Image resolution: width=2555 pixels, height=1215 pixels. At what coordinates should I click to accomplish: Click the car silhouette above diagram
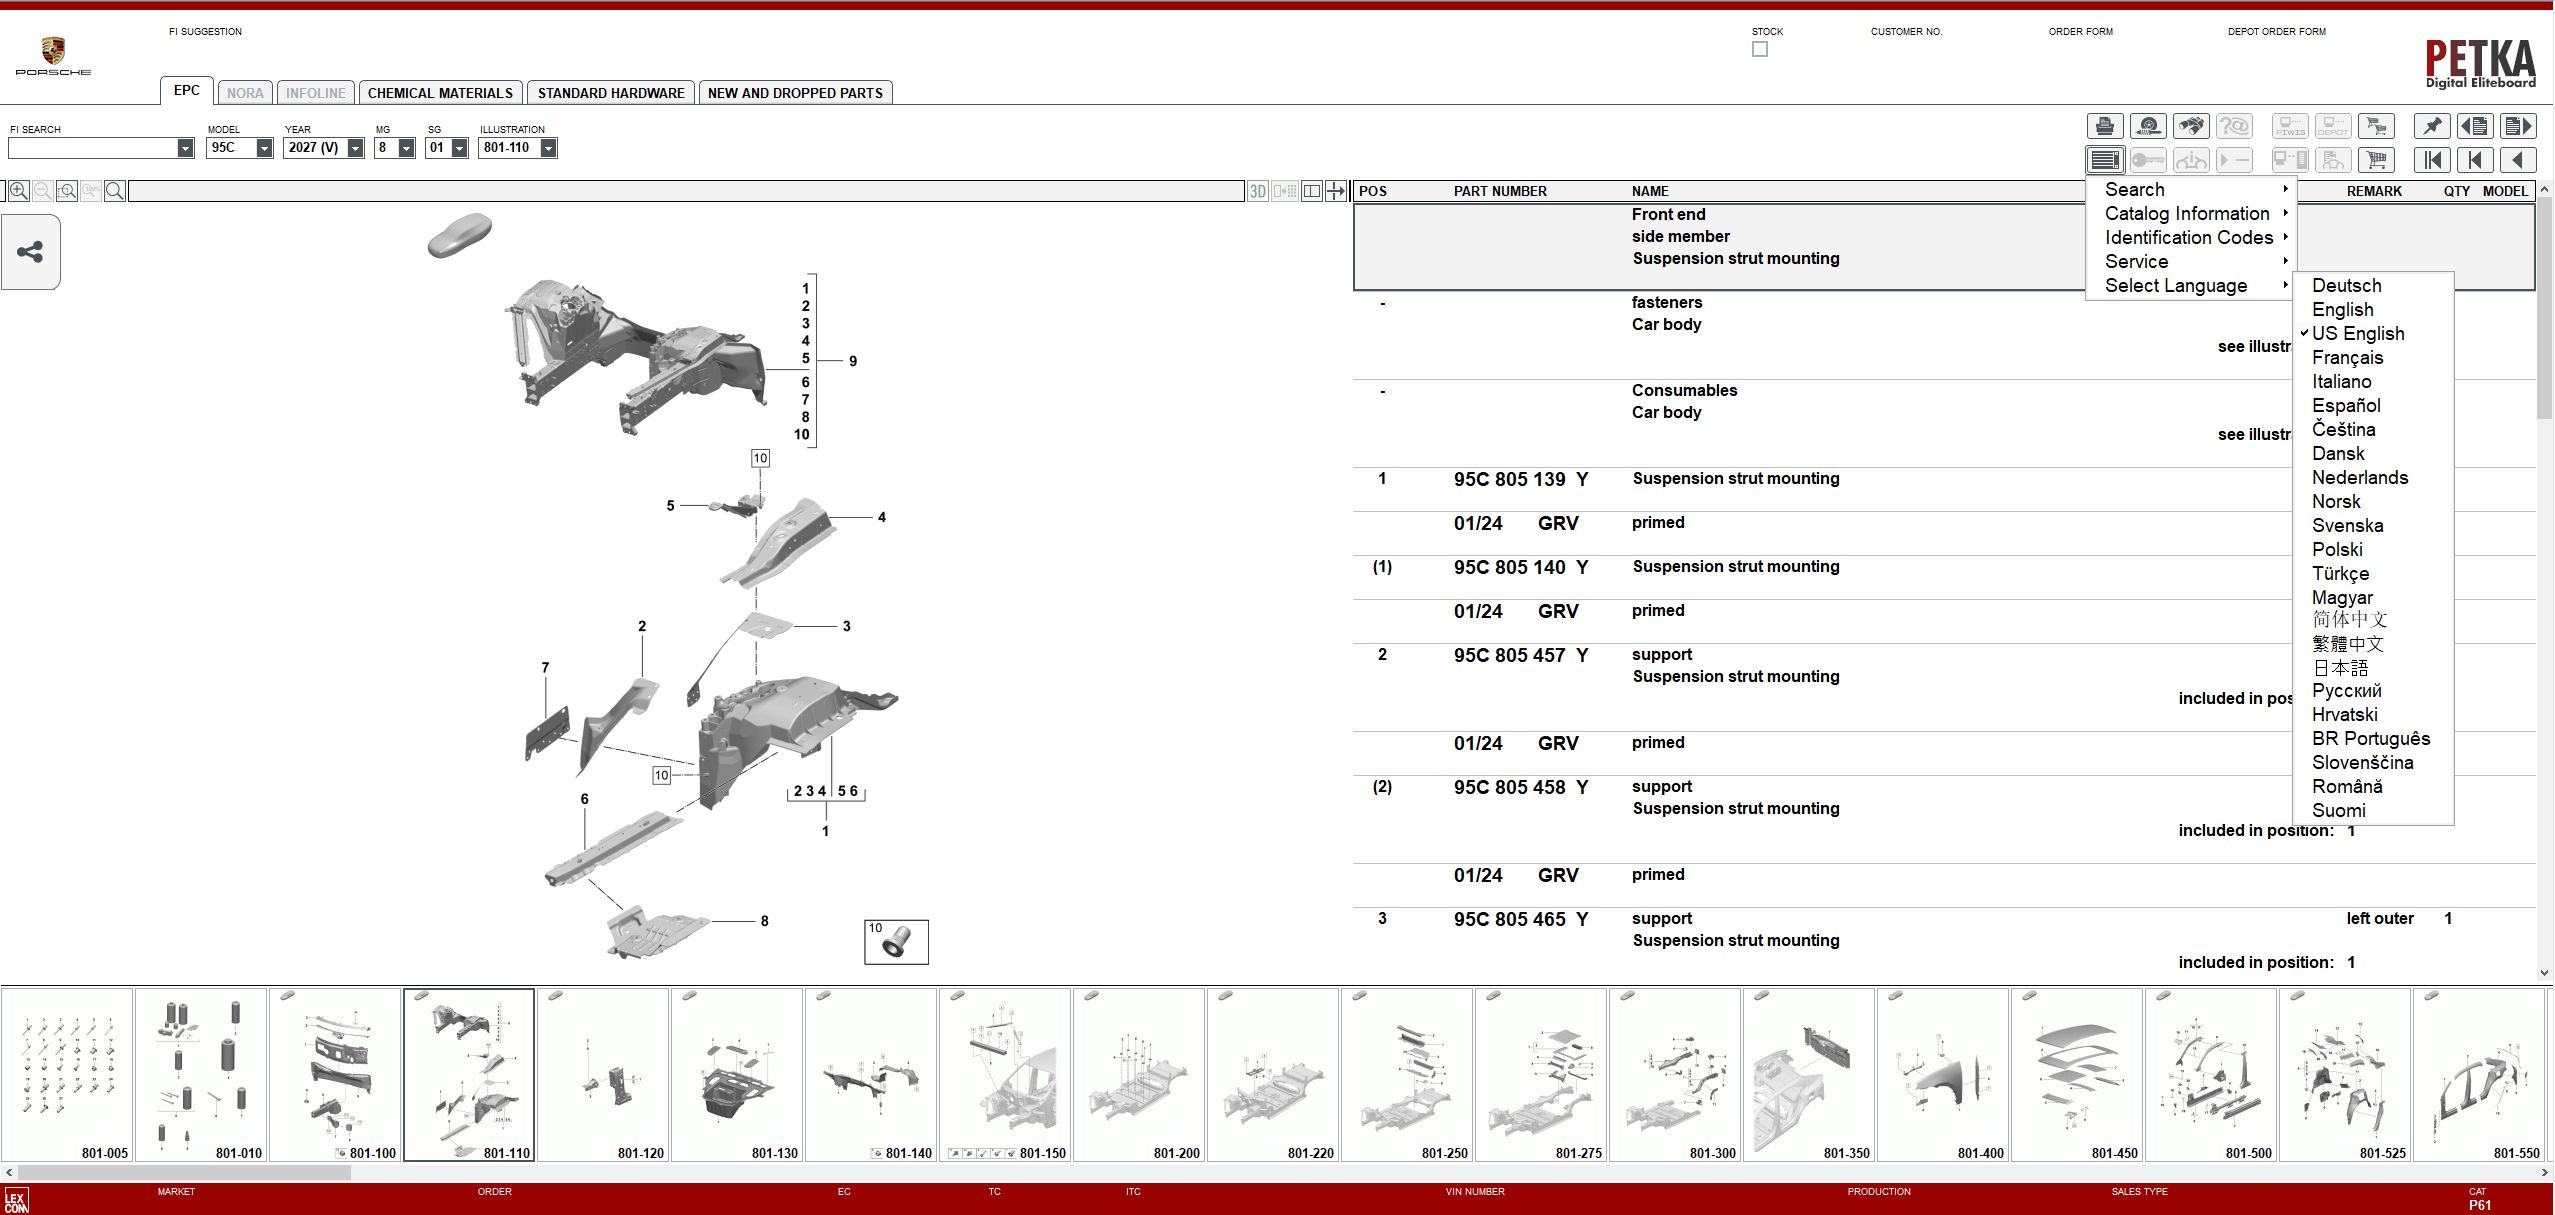(x=459, y=236)
